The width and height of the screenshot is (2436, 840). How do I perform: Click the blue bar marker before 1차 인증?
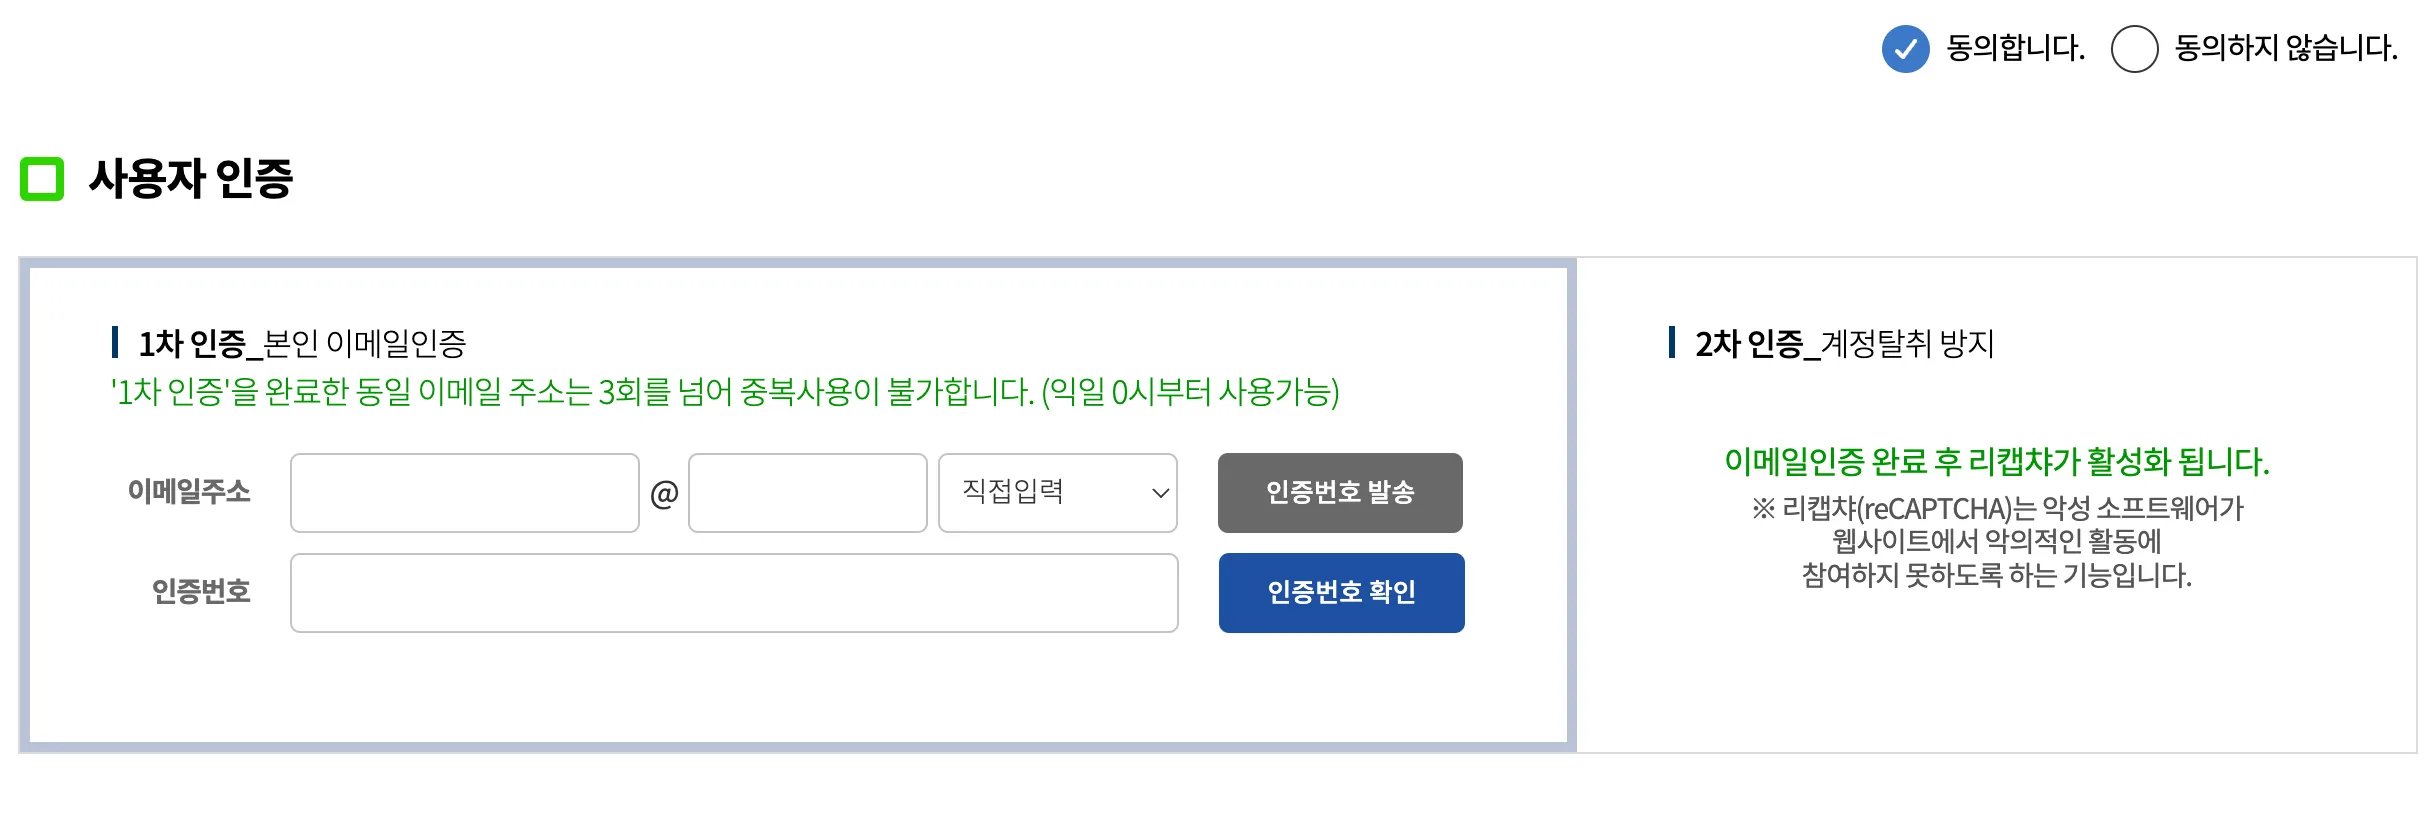coord(115,342)
